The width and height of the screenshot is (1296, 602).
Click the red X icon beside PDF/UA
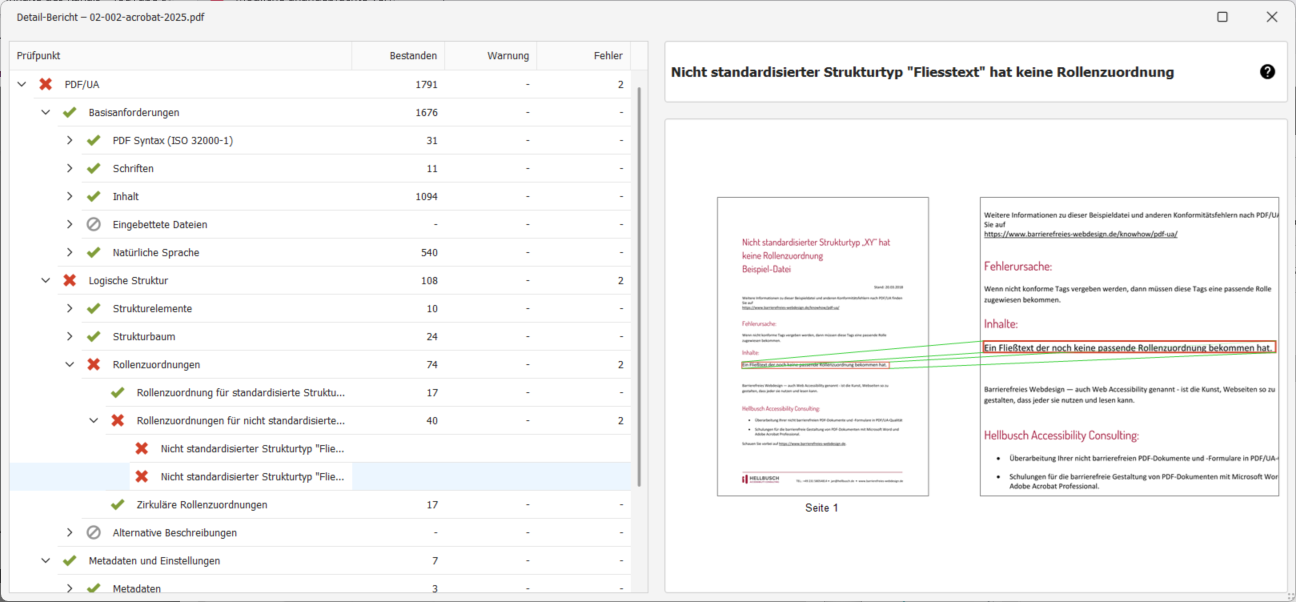pyautogui.click(x=45, y=85)
